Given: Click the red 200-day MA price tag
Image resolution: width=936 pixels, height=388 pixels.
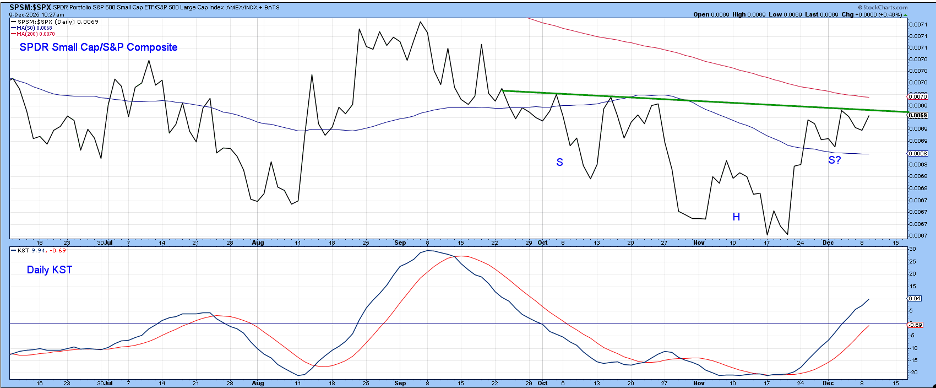Looking at the screenshot, I should [x=916, y=96].
